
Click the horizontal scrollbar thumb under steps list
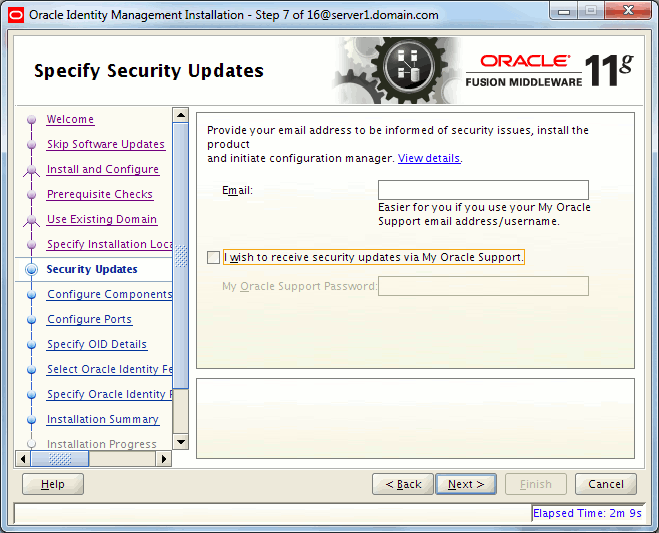click(60, 459)
